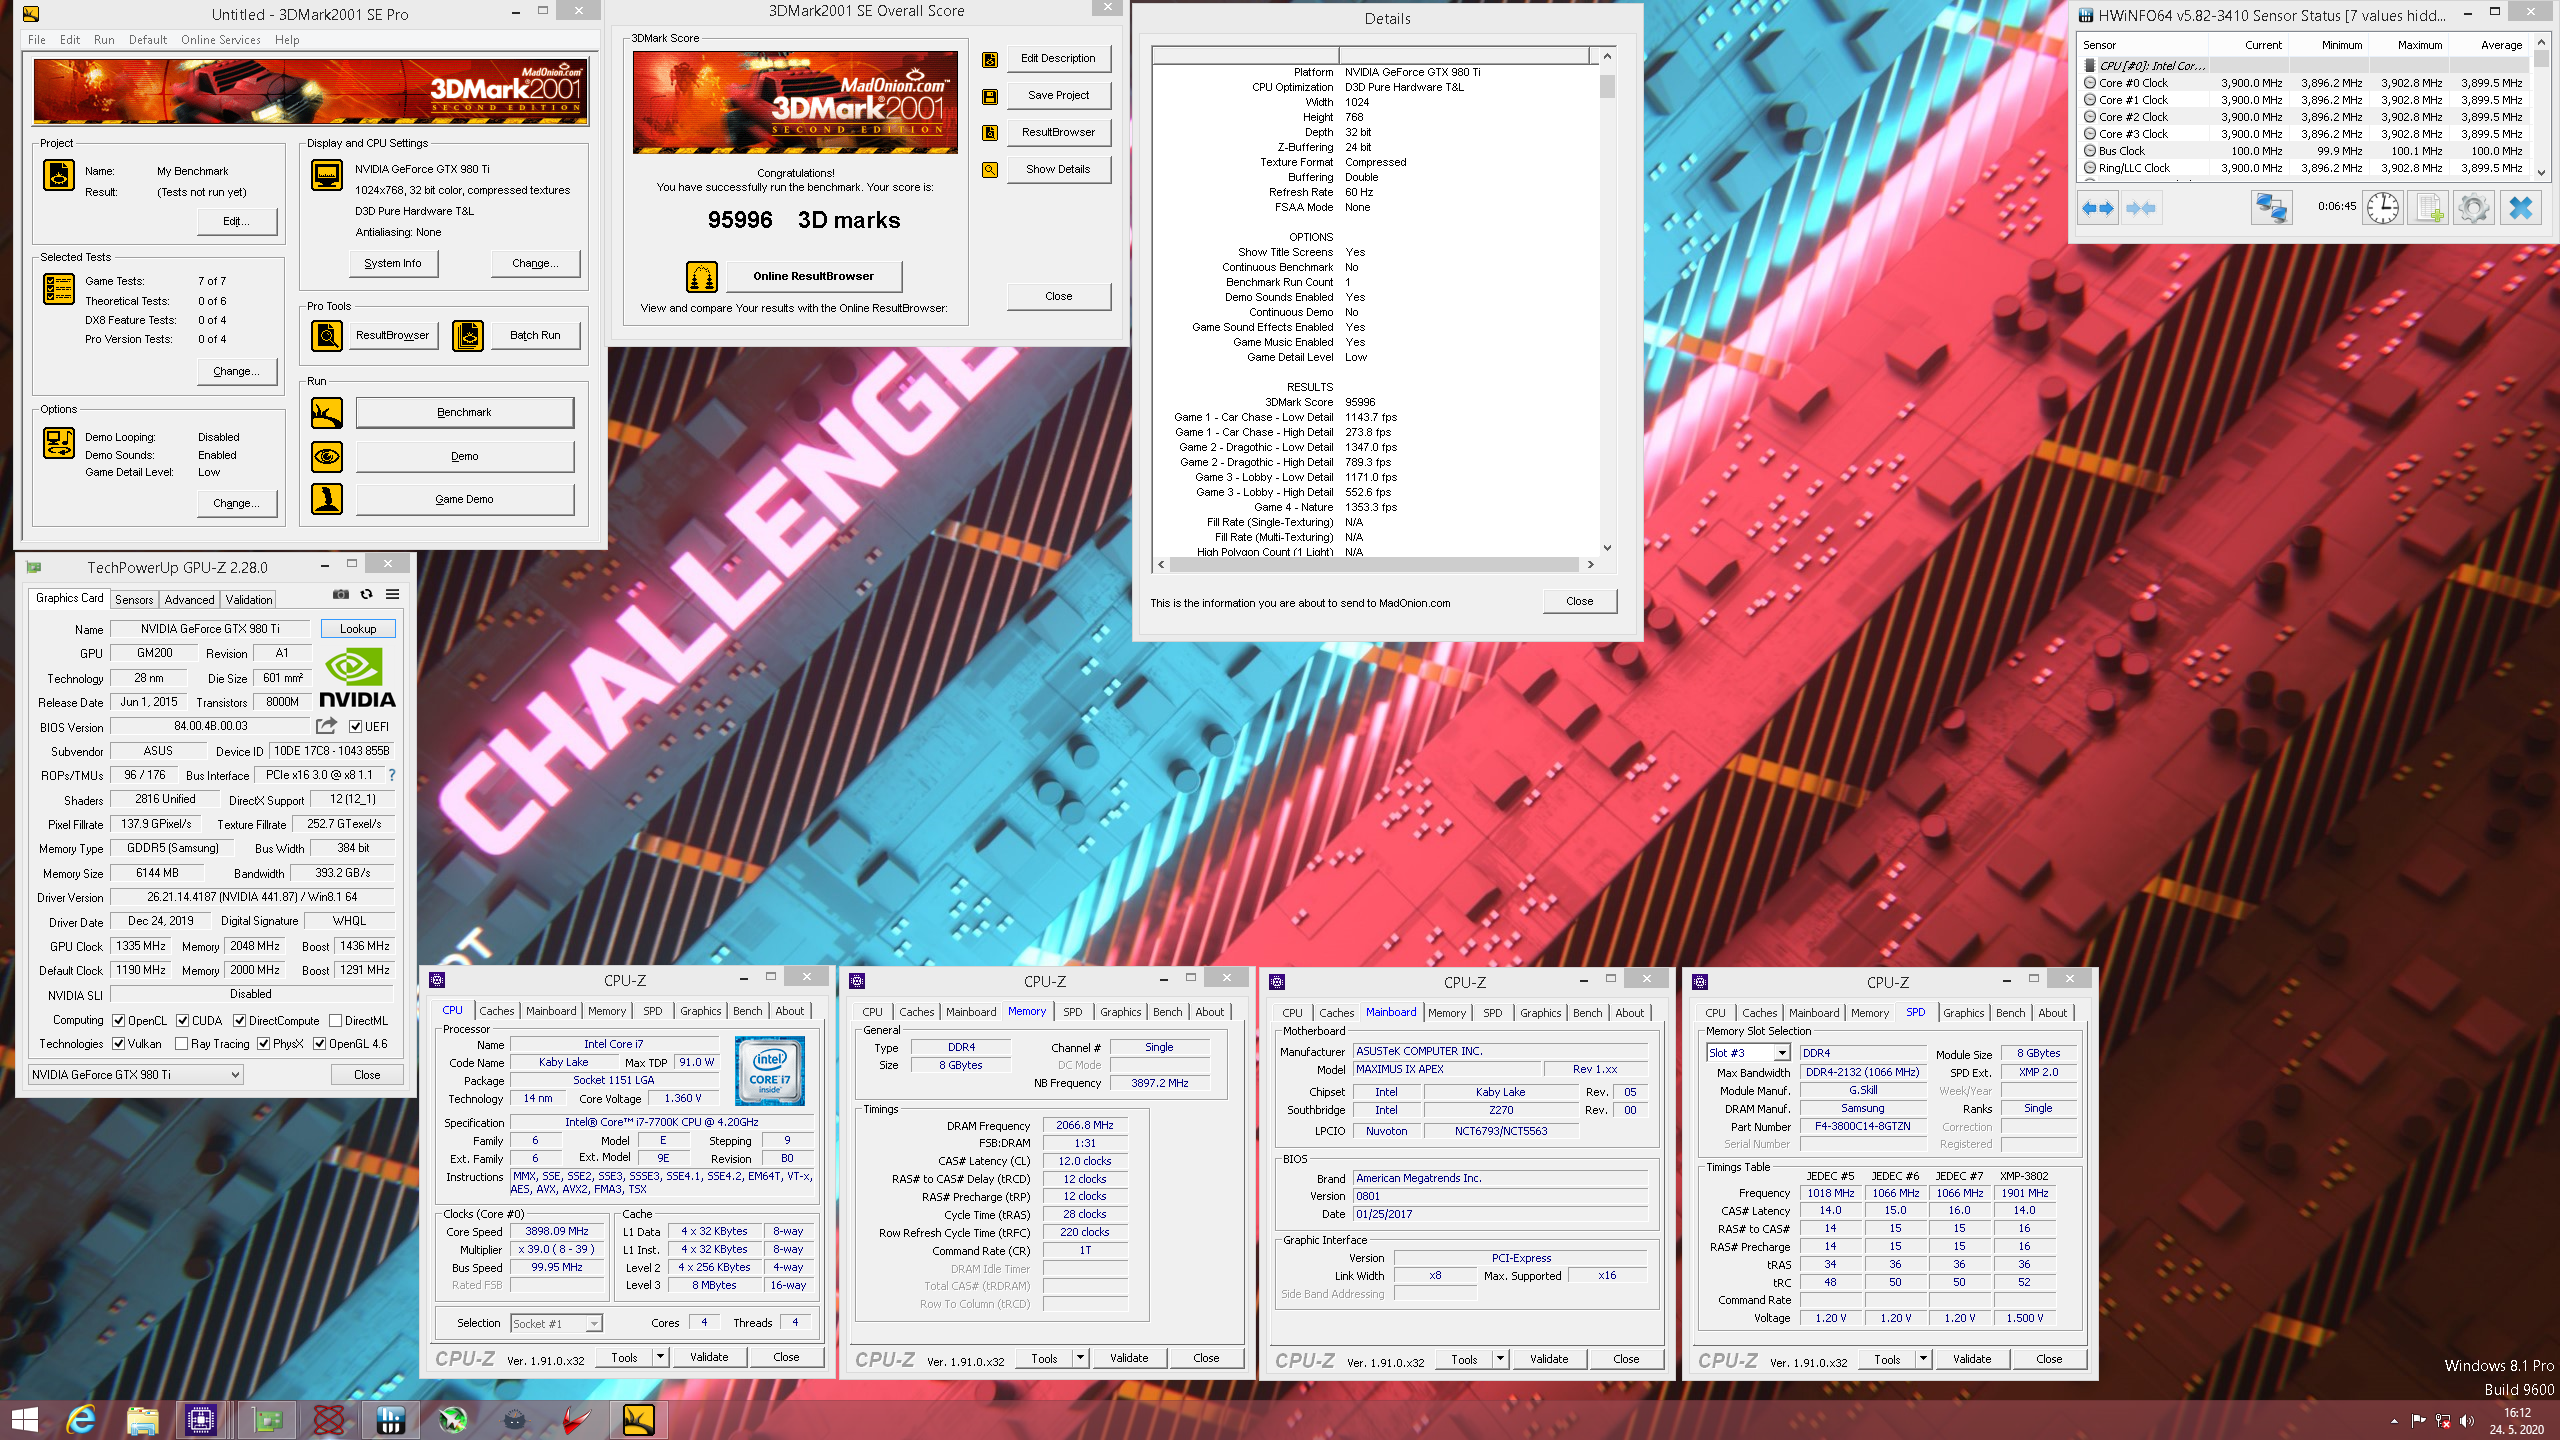Click the Benchmark run icon in 3DMark2001
Image resolution: width=2560 pixels, height=1440 pixels.
click(x=327, y=412)
